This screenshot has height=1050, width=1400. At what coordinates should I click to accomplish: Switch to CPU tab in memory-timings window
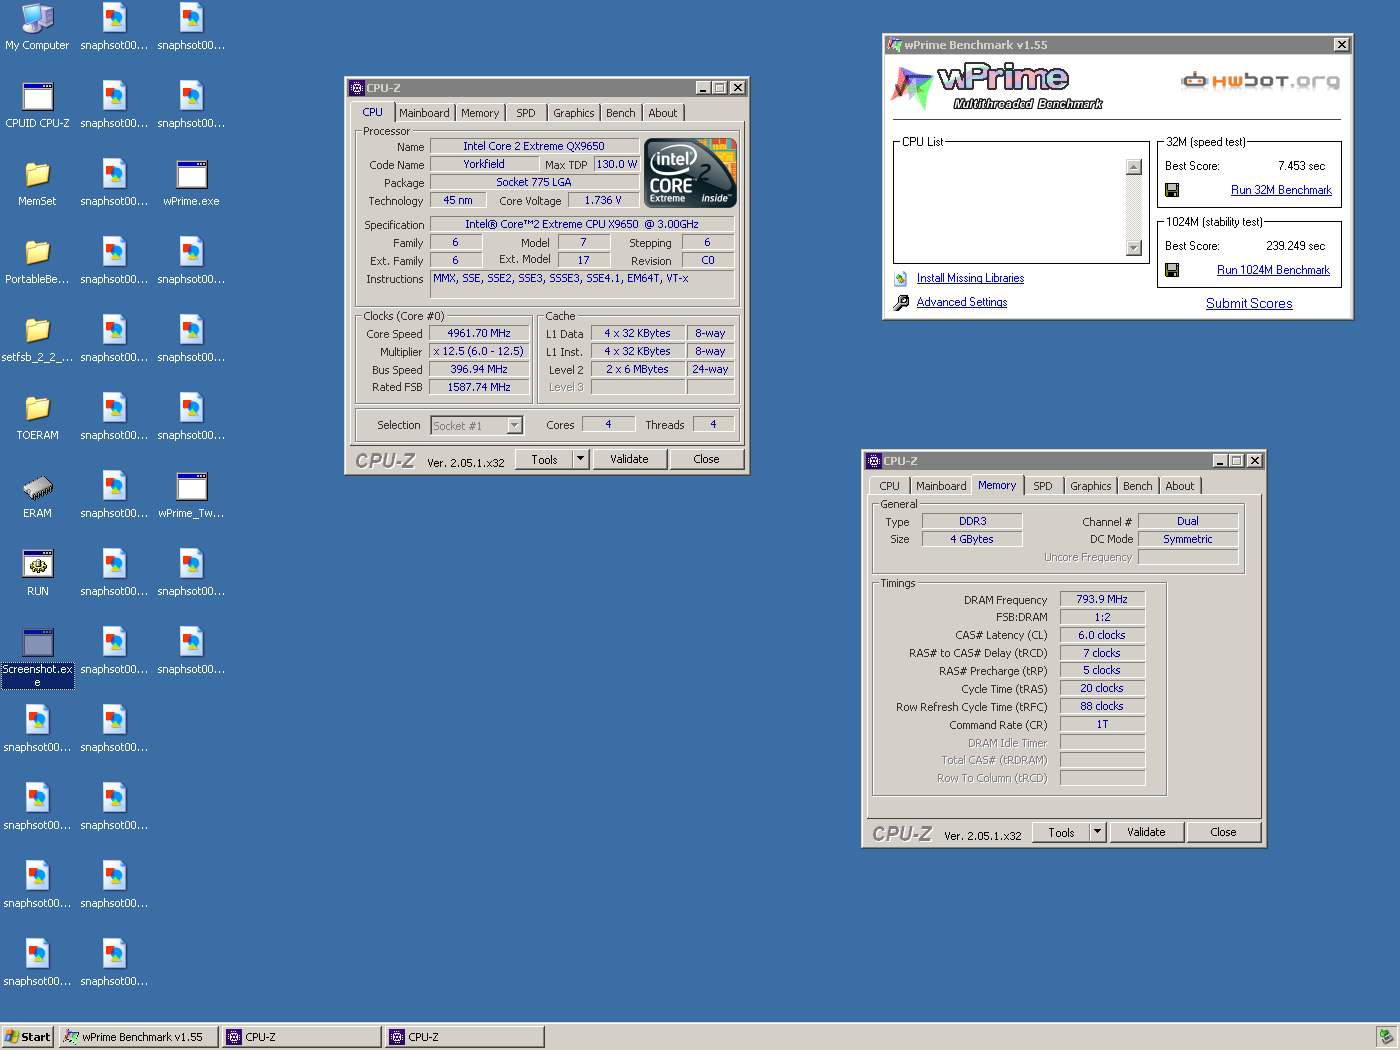890,486
